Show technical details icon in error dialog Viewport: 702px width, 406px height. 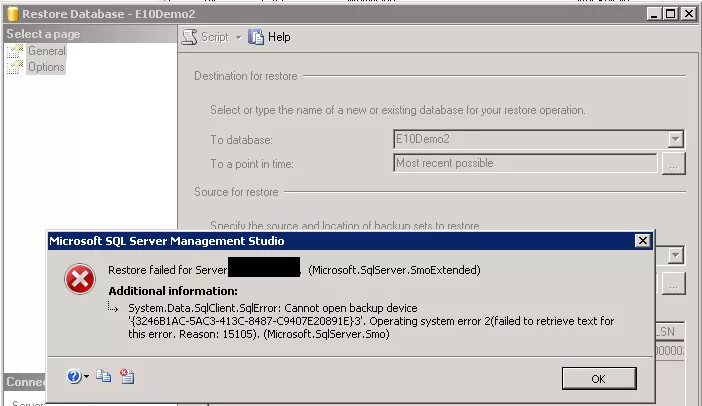(127, 376)
